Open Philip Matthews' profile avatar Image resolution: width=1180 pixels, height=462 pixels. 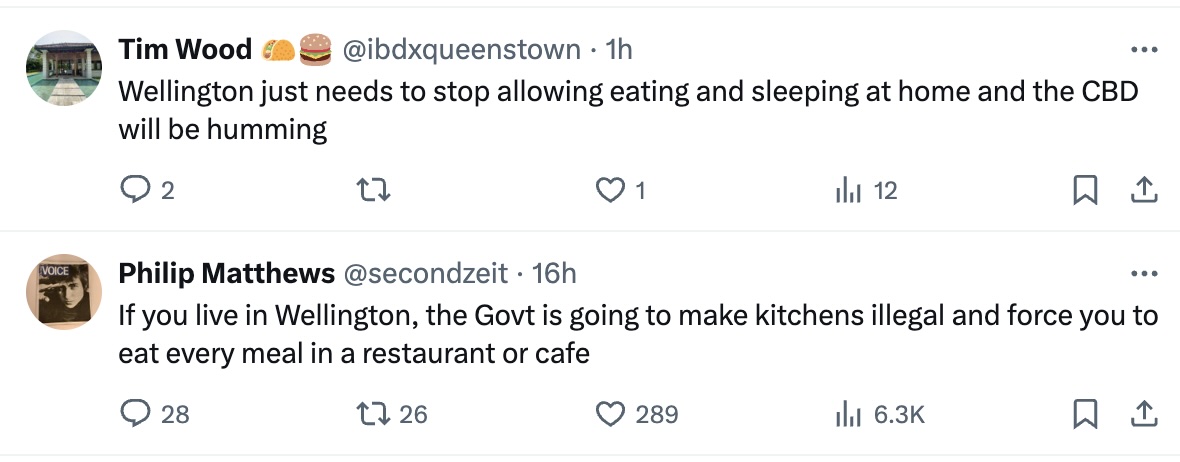[x=64, y=290]
